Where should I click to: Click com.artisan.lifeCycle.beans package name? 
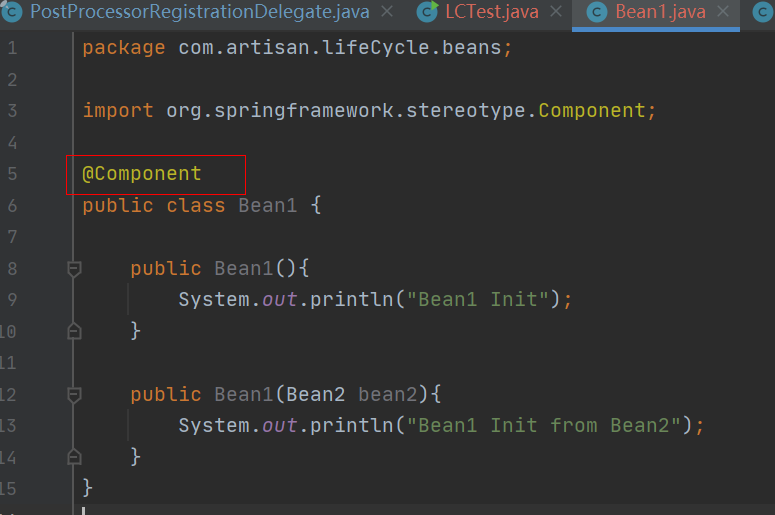click(340, 48)
